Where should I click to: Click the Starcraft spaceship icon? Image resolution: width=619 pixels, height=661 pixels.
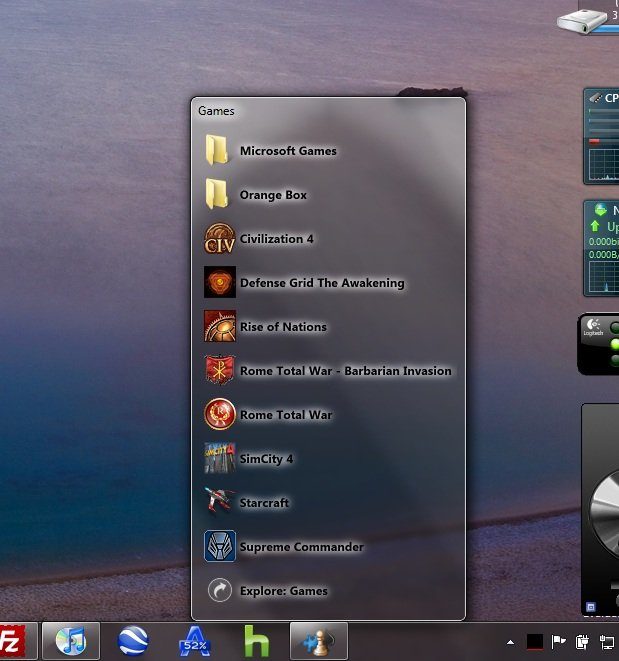(x=219, y=502)
